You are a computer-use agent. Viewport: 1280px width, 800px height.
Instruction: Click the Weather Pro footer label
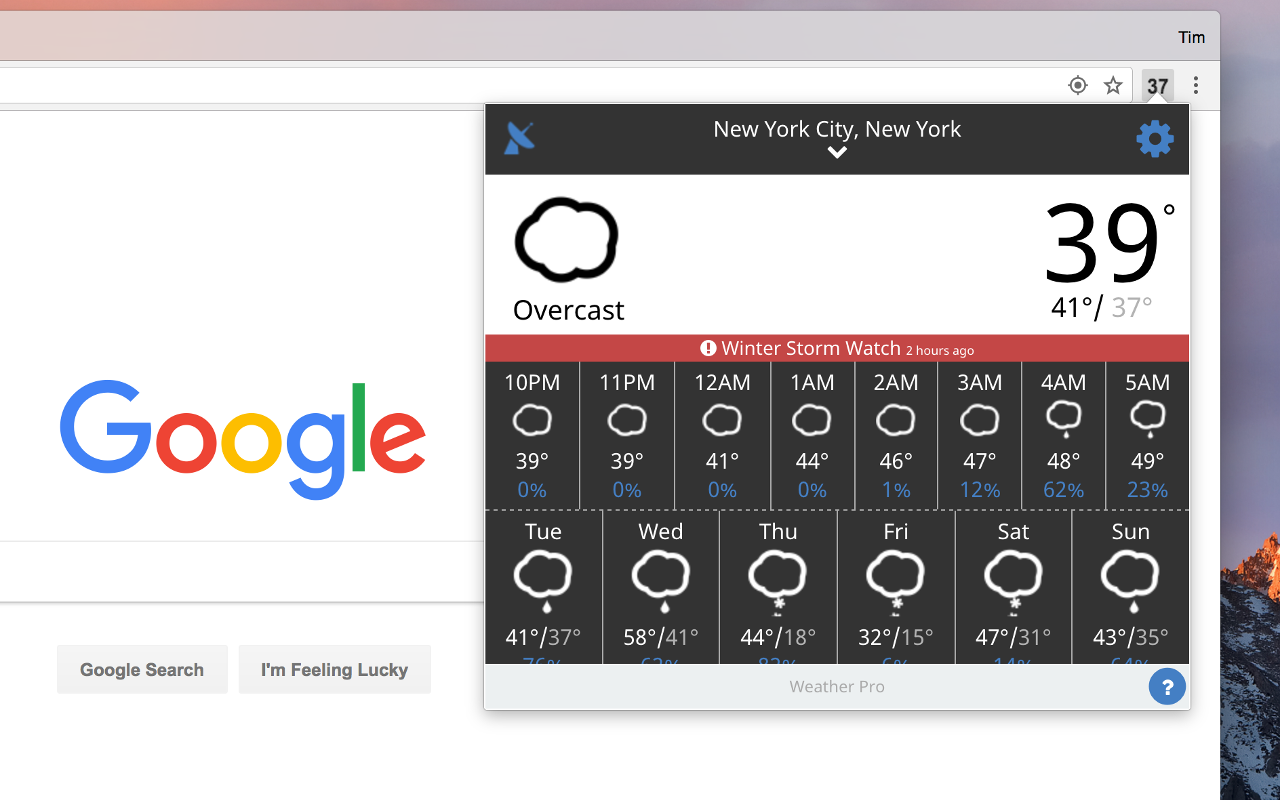(x=837, y=687)
